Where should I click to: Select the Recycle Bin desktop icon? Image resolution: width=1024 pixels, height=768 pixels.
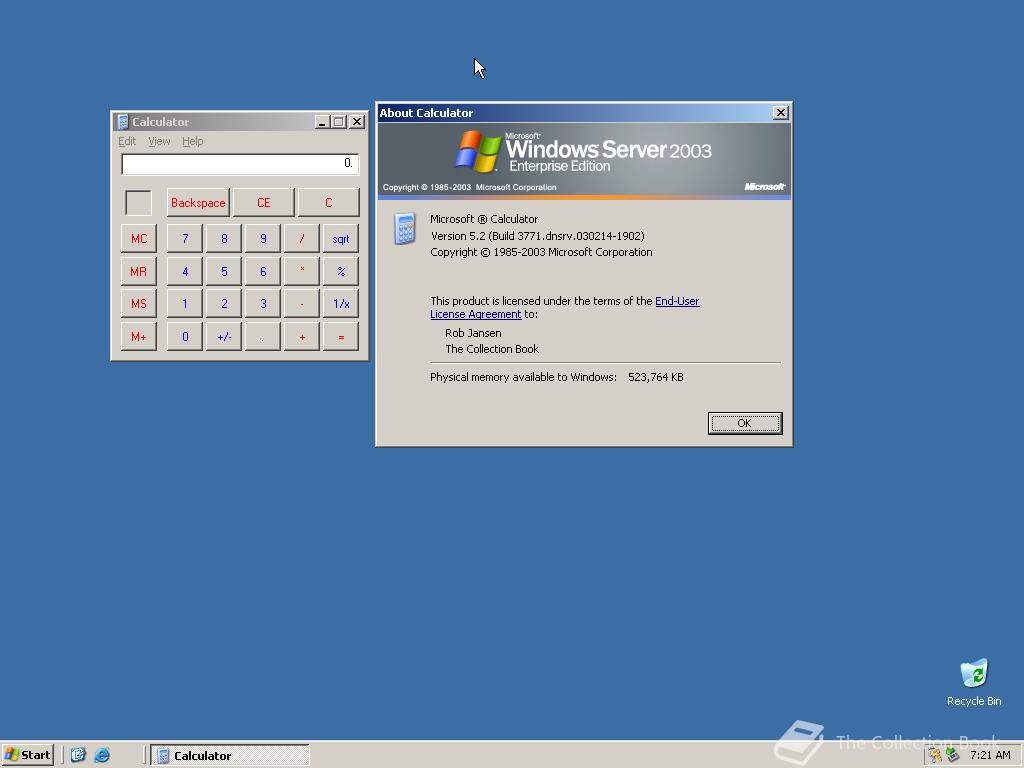point(974,682)
